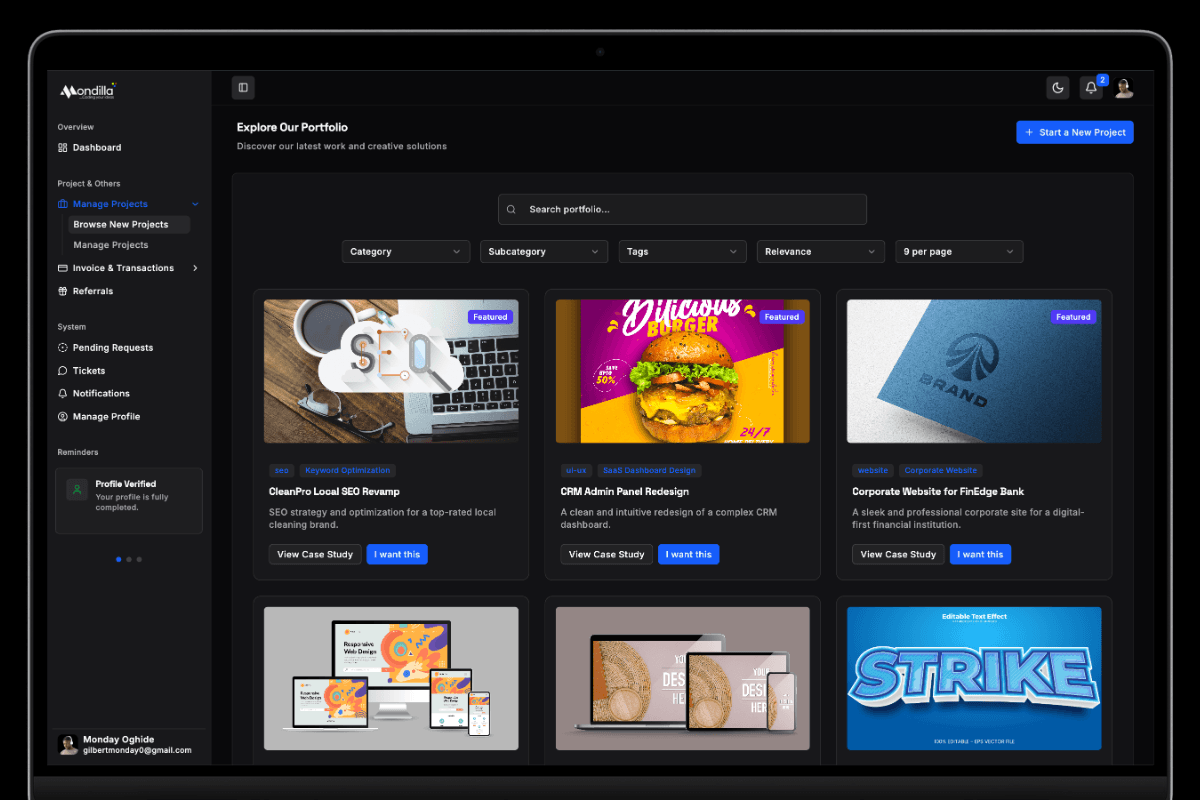This screenshot has width=1200, height=800.
Task: Go to Pending Requests
Action: point(113,348)
